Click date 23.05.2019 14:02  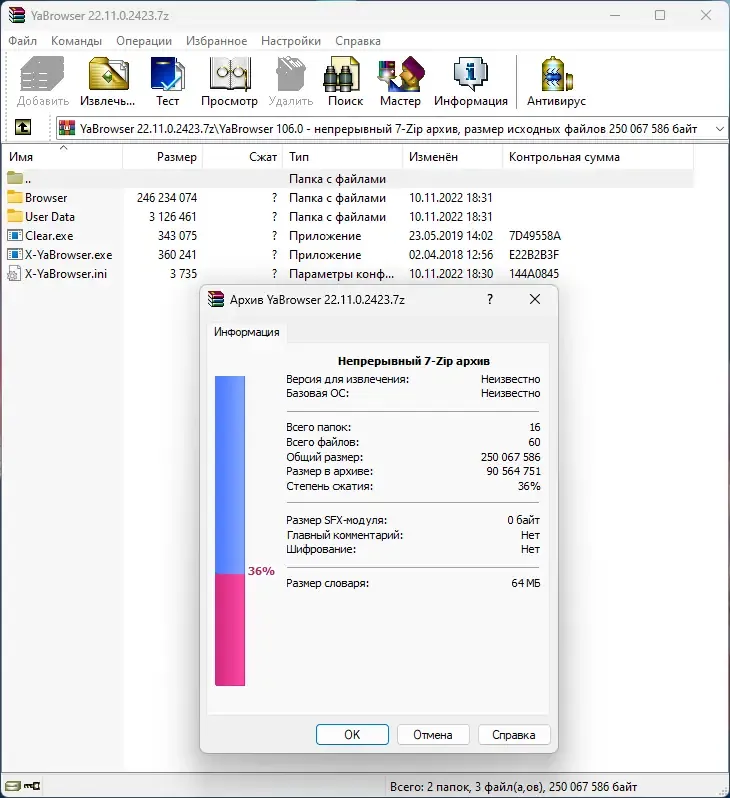pyautogui.click(x=451, y=236)
